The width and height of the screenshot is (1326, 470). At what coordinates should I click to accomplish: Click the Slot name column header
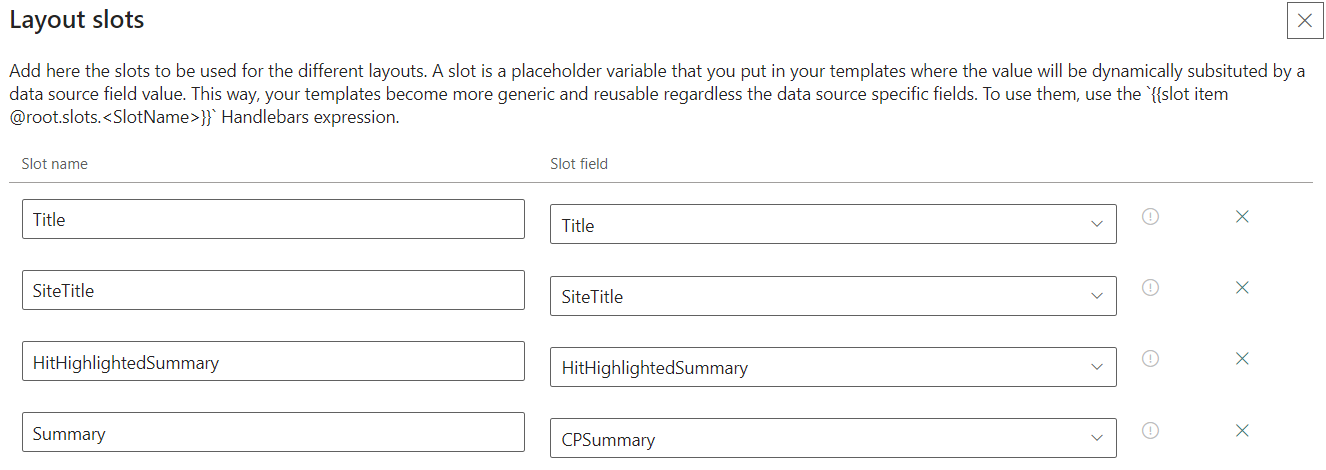[55, 164]
